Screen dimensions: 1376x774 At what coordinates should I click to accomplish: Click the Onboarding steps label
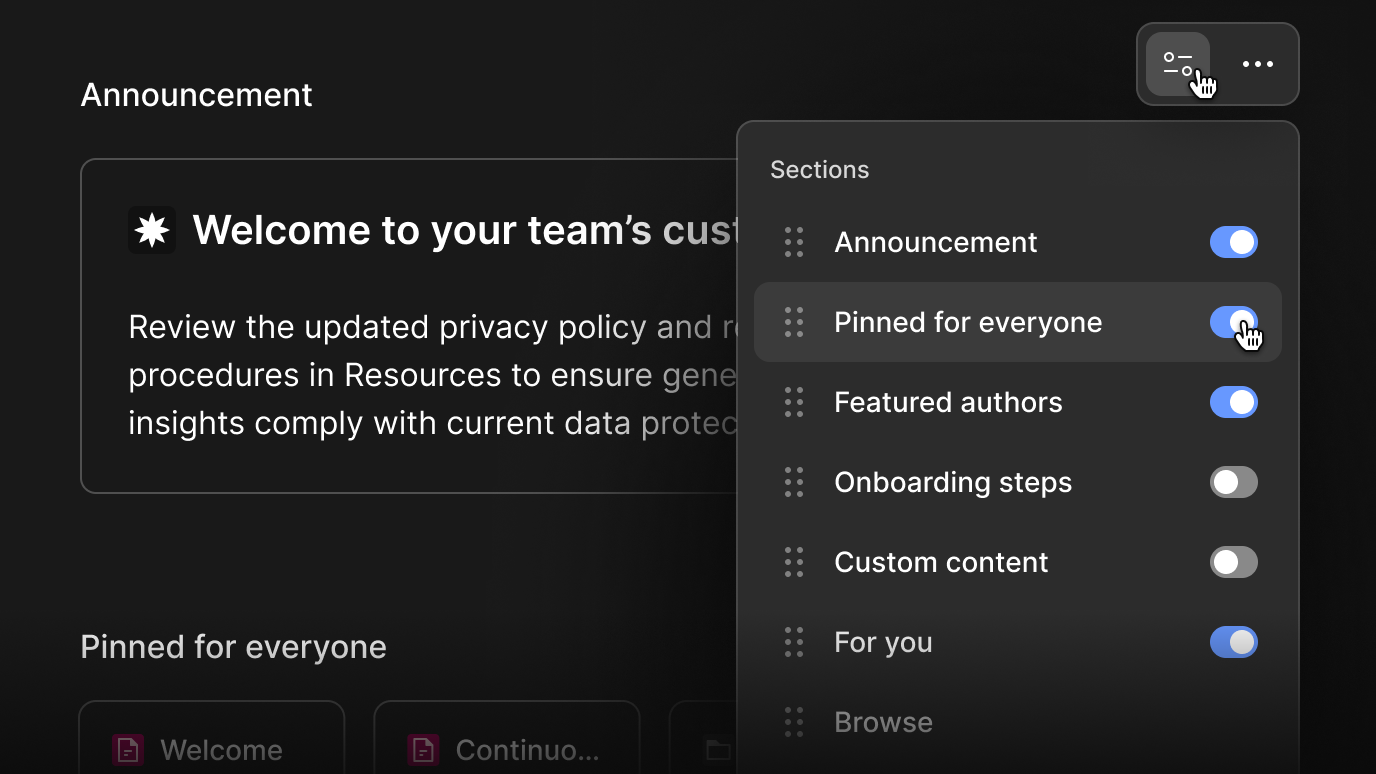coord(953,482)
